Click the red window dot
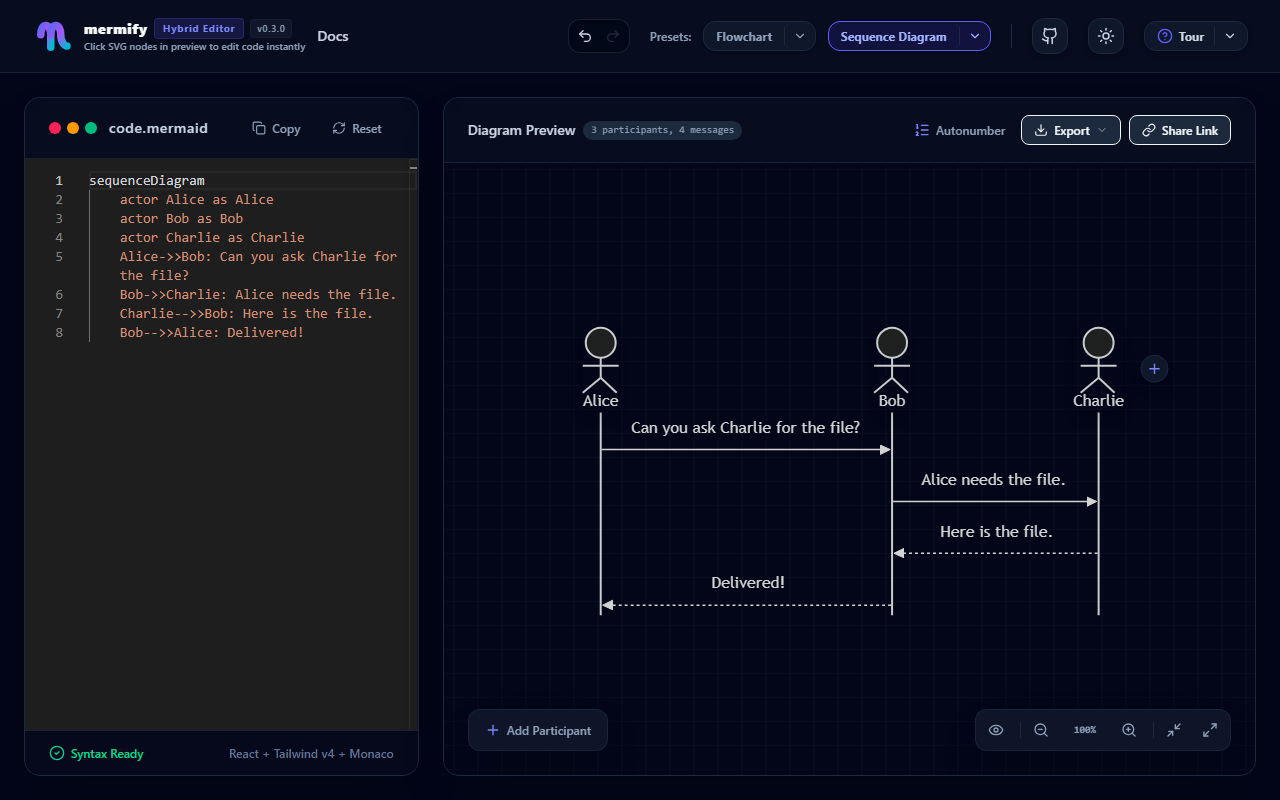 click(55, 128)
